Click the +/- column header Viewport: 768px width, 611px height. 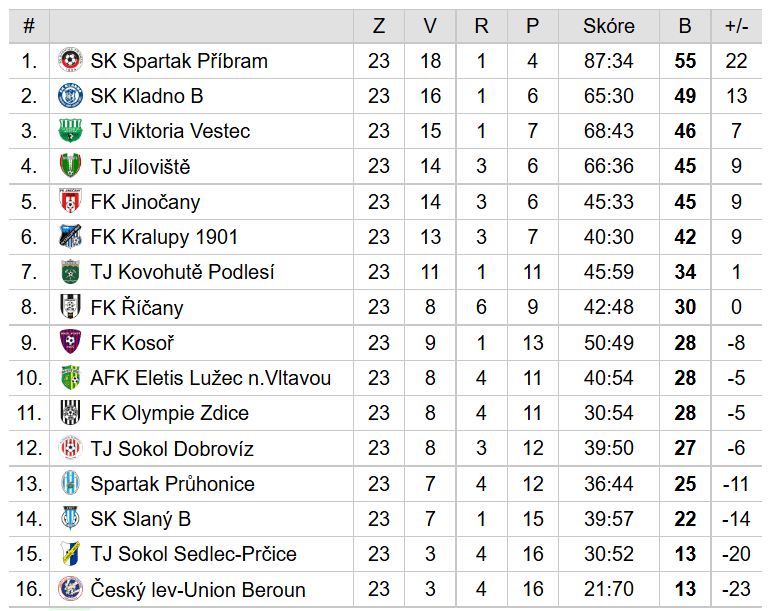coord(737,26)
